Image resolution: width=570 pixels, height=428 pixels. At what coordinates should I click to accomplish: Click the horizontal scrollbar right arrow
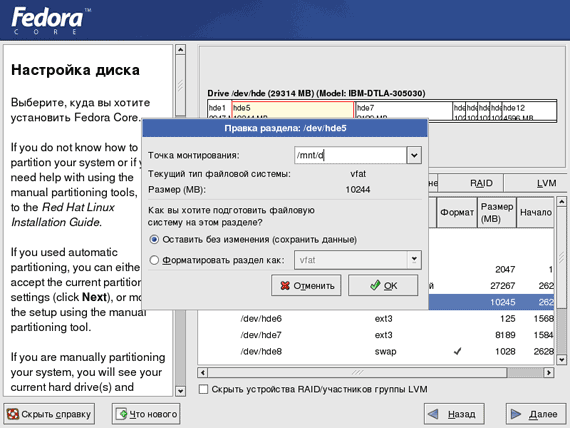(x=549, y=372)
